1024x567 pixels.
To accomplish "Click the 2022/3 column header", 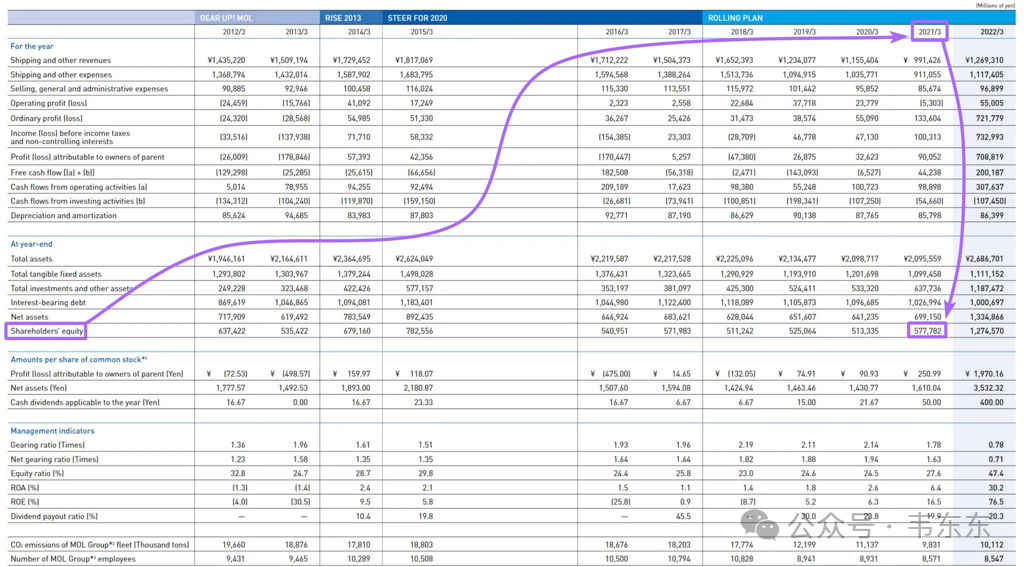I will (991, 31).
